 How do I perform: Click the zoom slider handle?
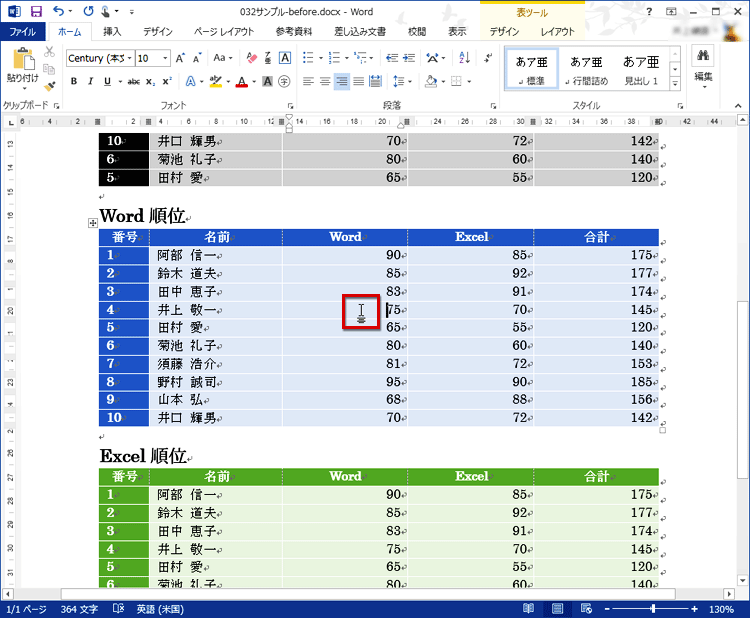tap(653, 609)
